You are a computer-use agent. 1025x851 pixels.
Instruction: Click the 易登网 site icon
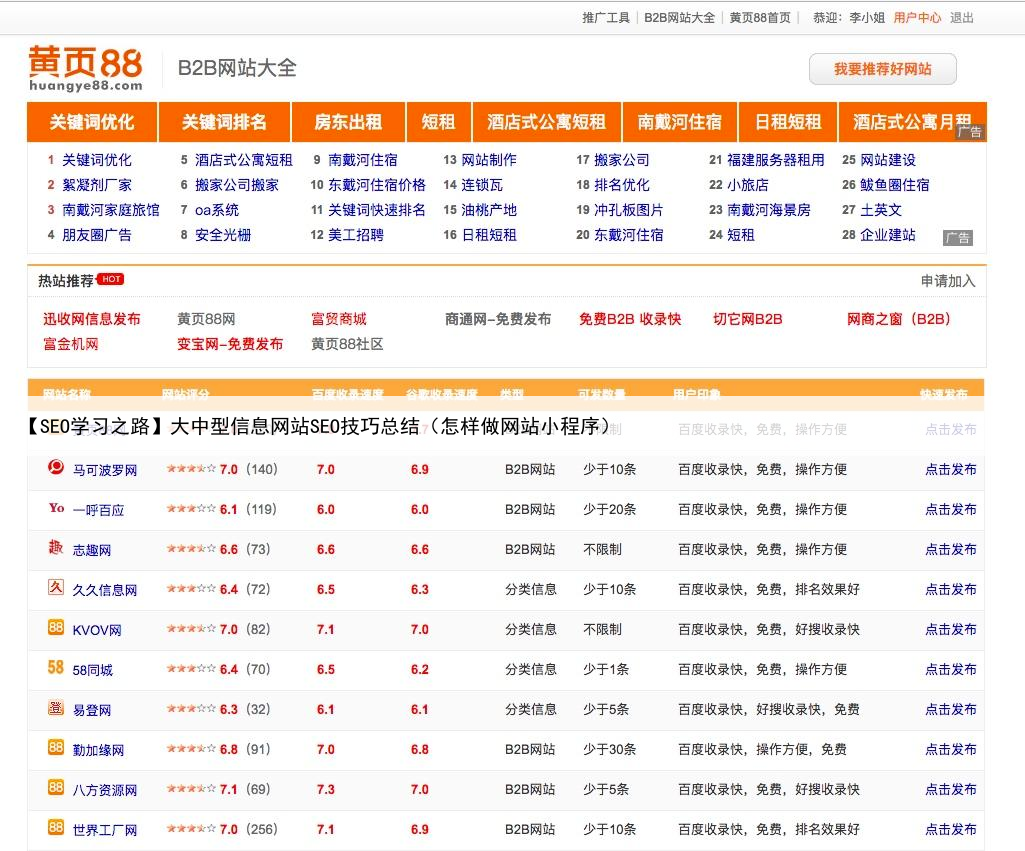(x=56, y=708)
